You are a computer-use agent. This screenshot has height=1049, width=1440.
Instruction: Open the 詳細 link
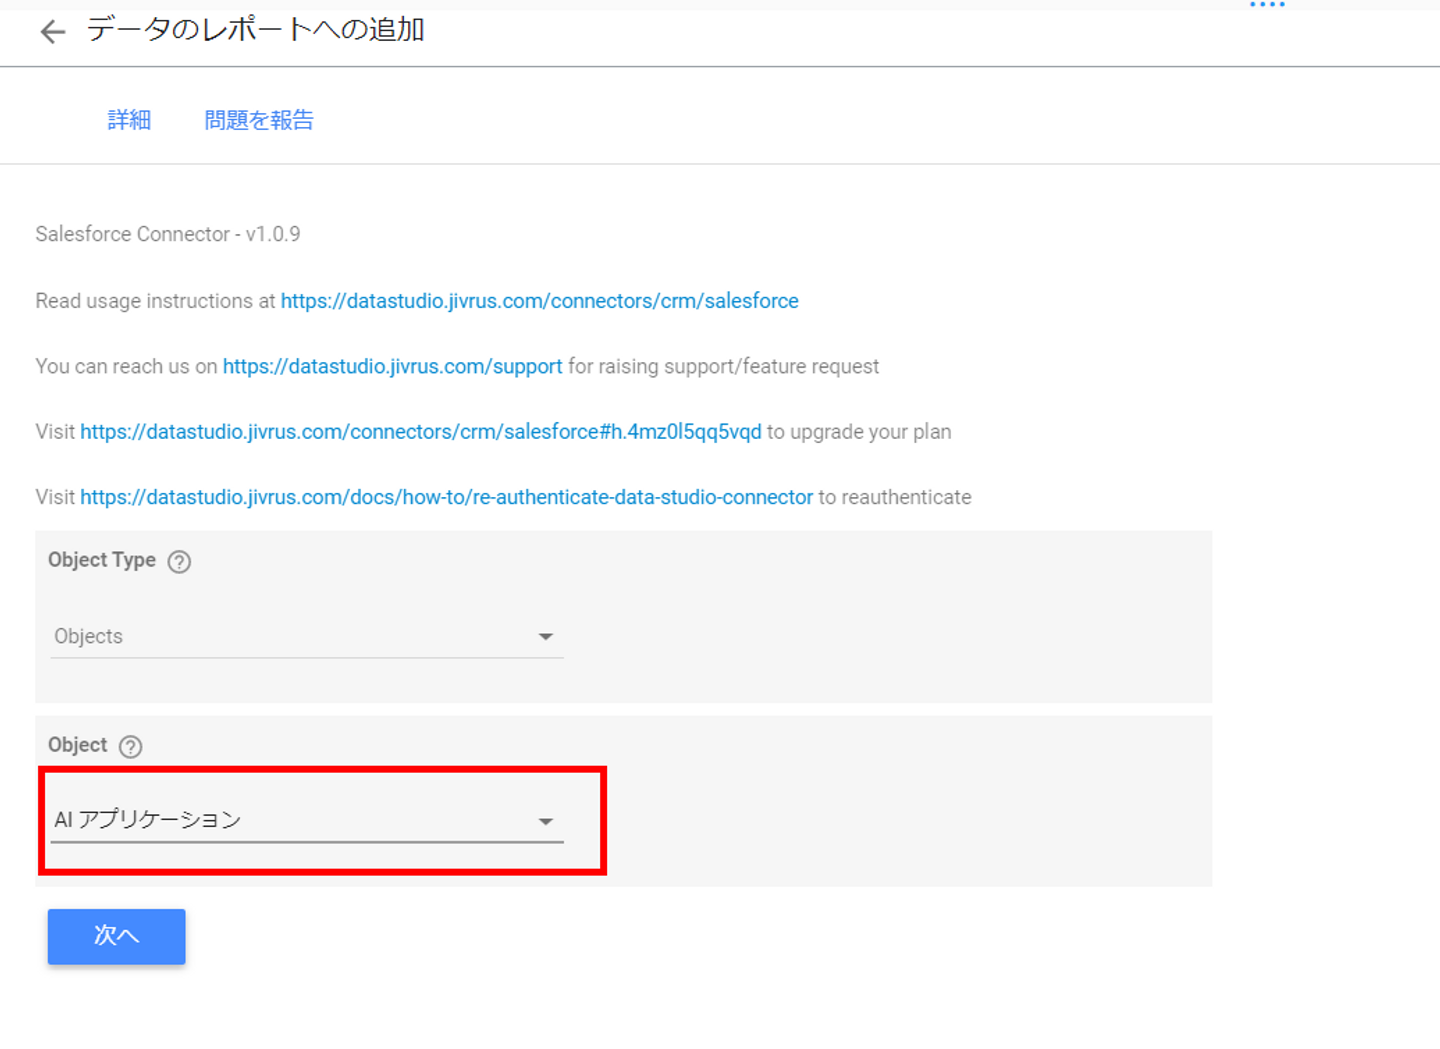point(129,120)
